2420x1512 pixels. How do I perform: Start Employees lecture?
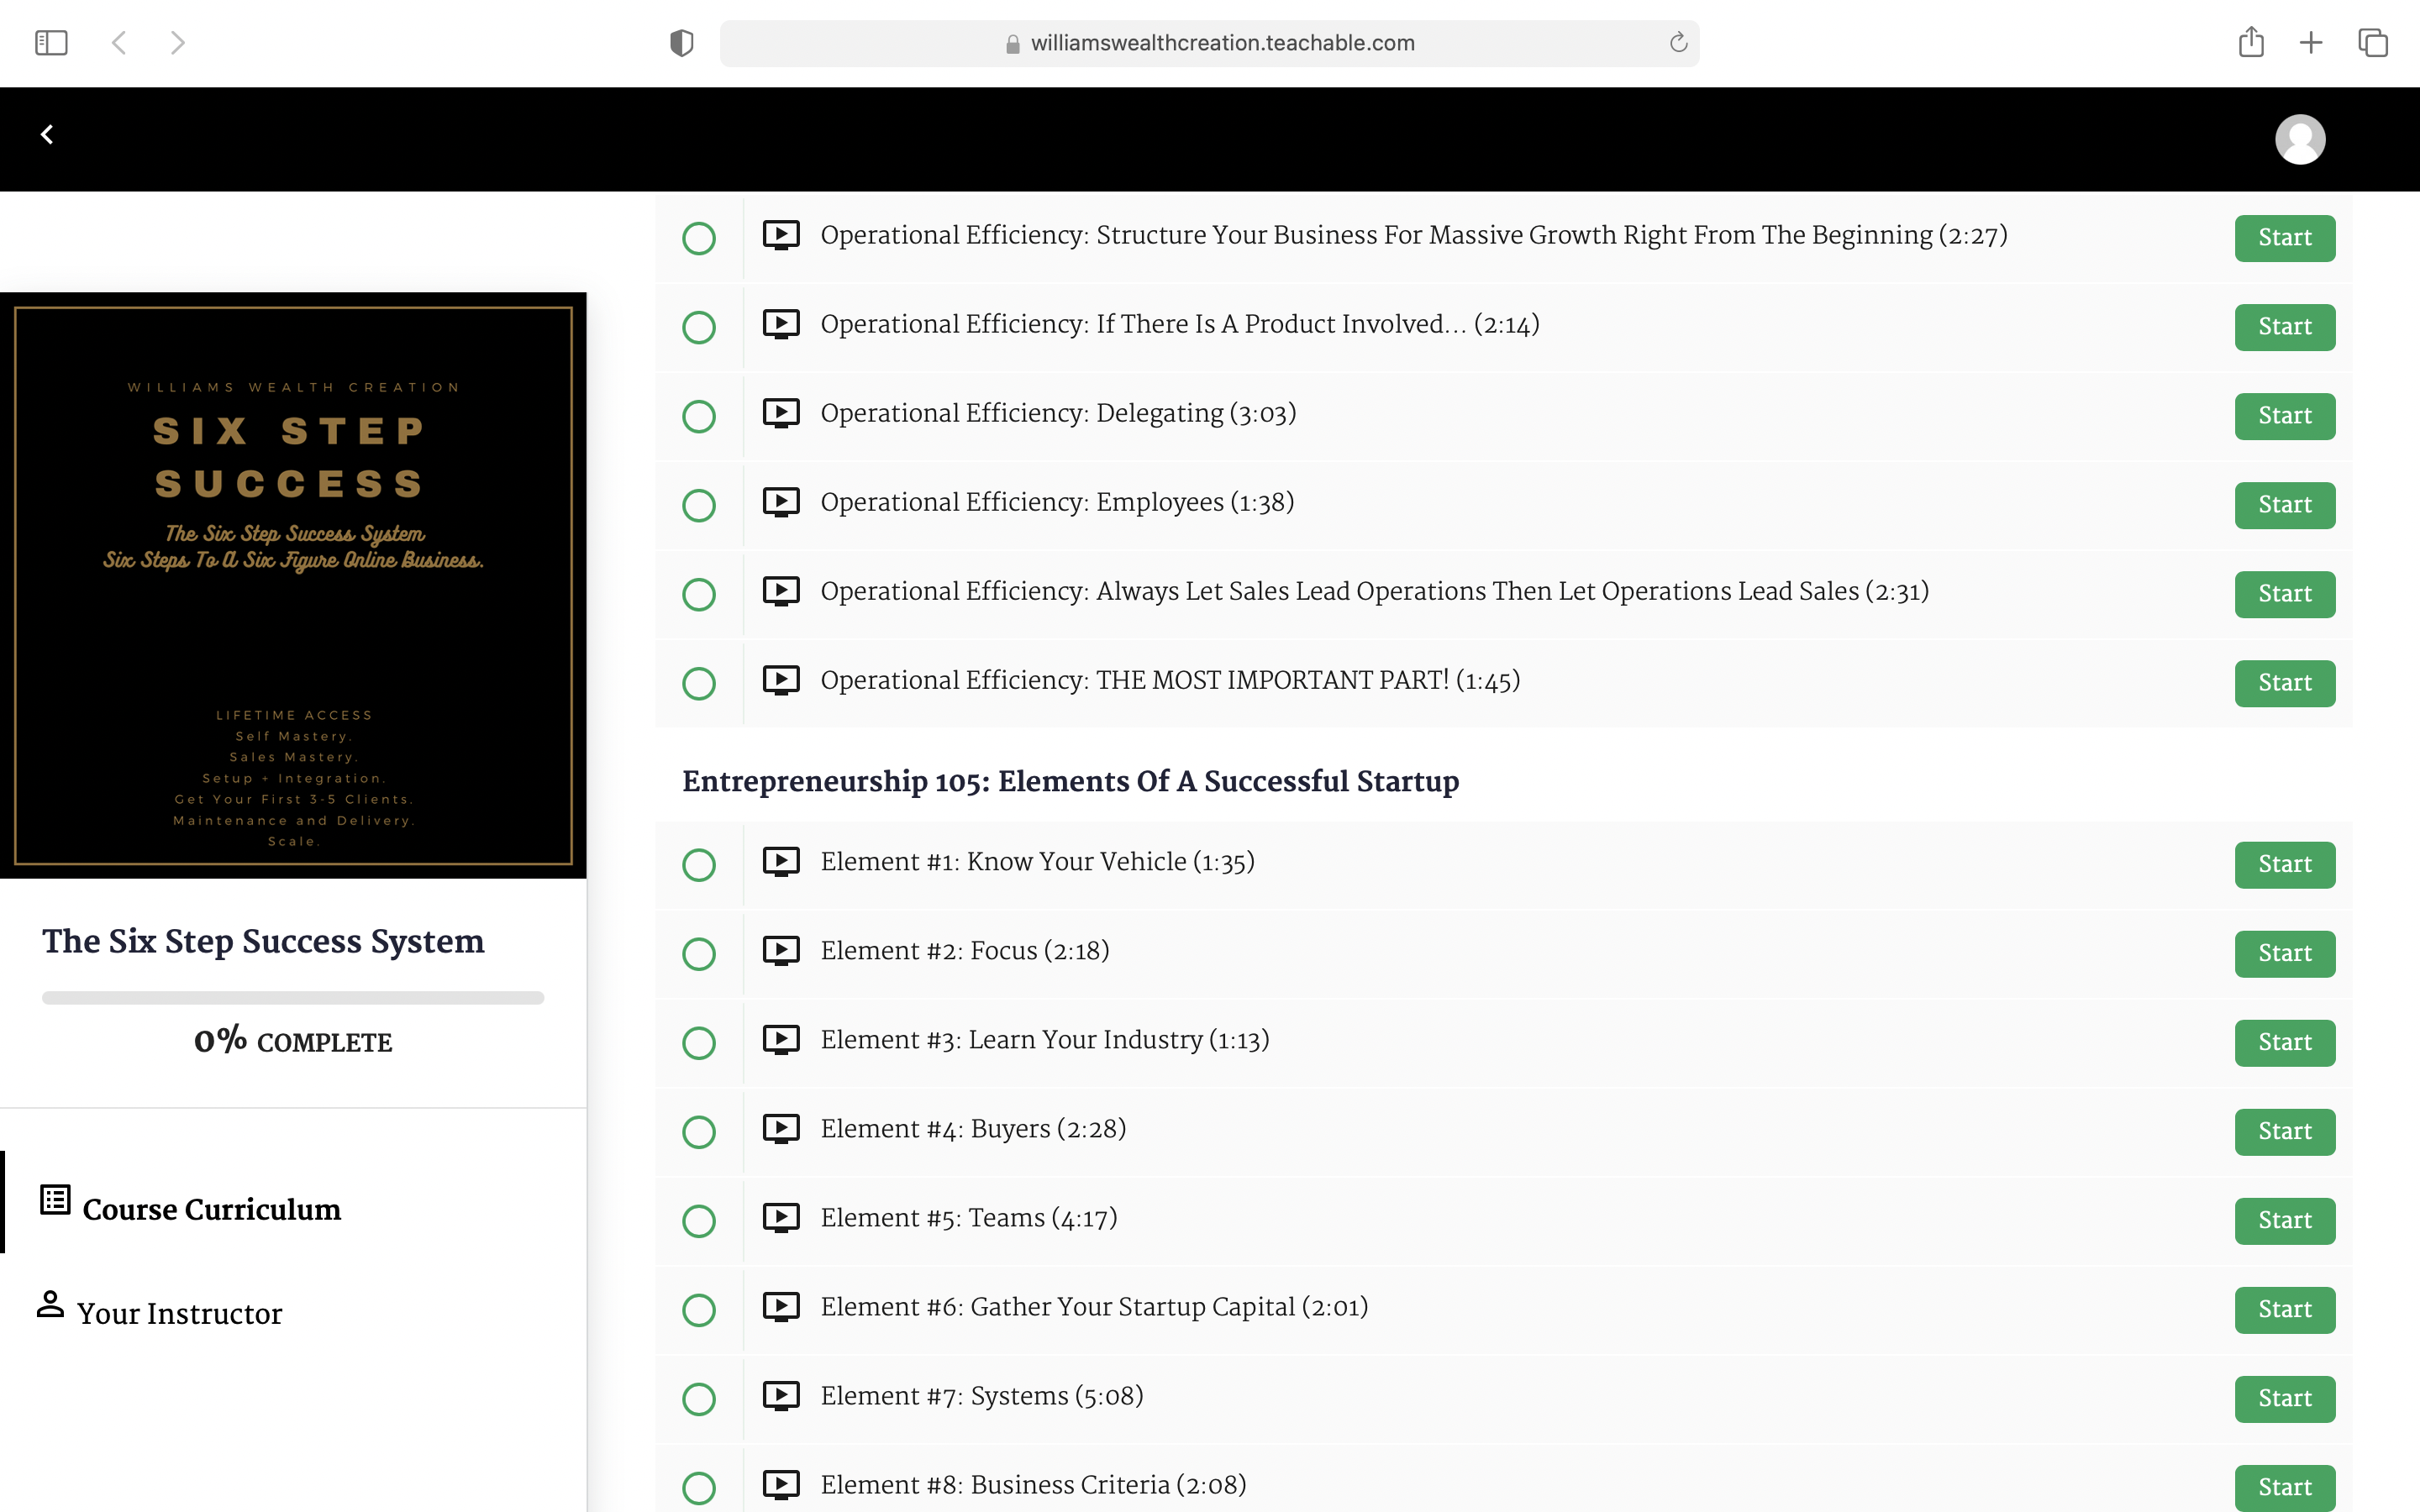coord(2285,505)
